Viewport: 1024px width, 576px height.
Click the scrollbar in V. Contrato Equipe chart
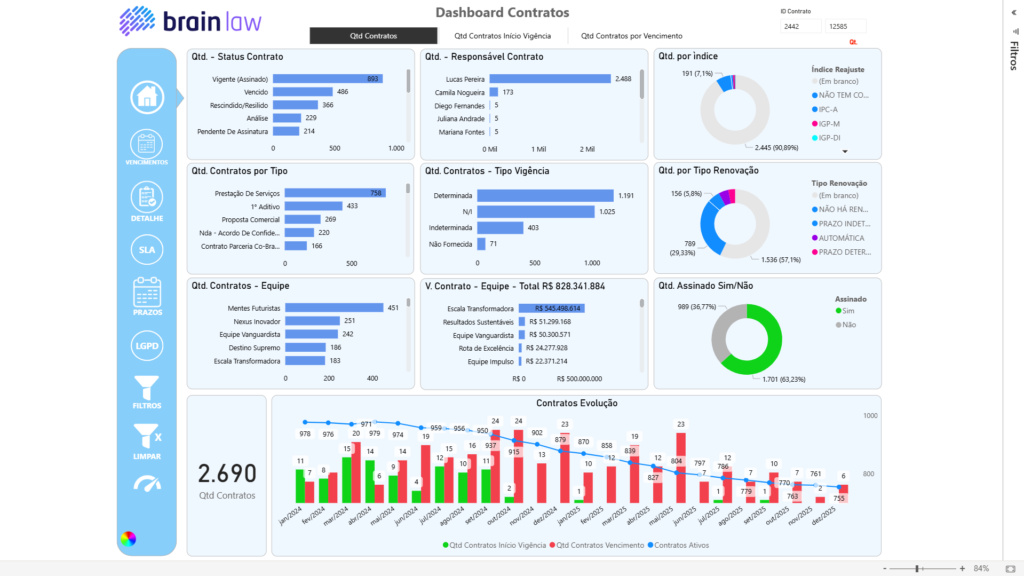pyautogui.click(x=641, y=304)
